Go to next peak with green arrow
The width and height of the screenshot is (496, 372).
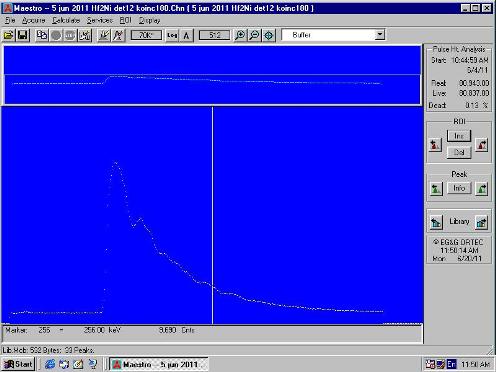coord(482,189)
